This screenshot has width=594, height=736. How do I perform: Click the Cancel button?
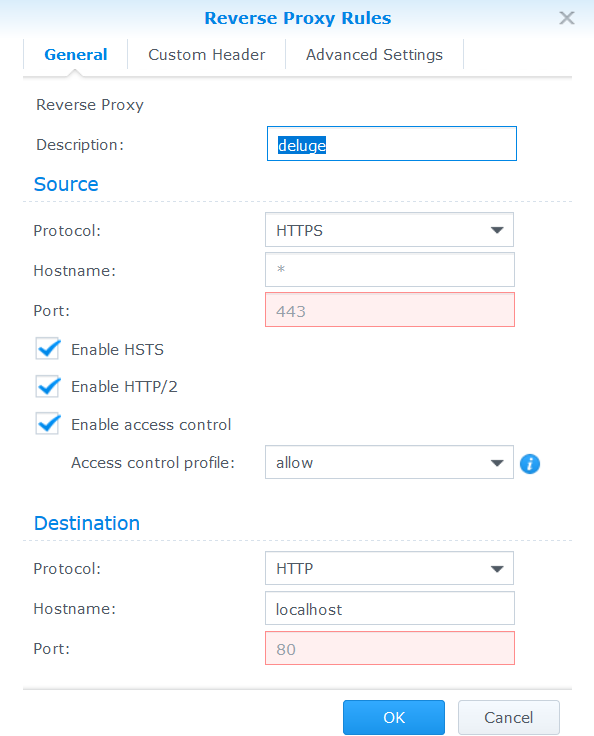[509, 717]
